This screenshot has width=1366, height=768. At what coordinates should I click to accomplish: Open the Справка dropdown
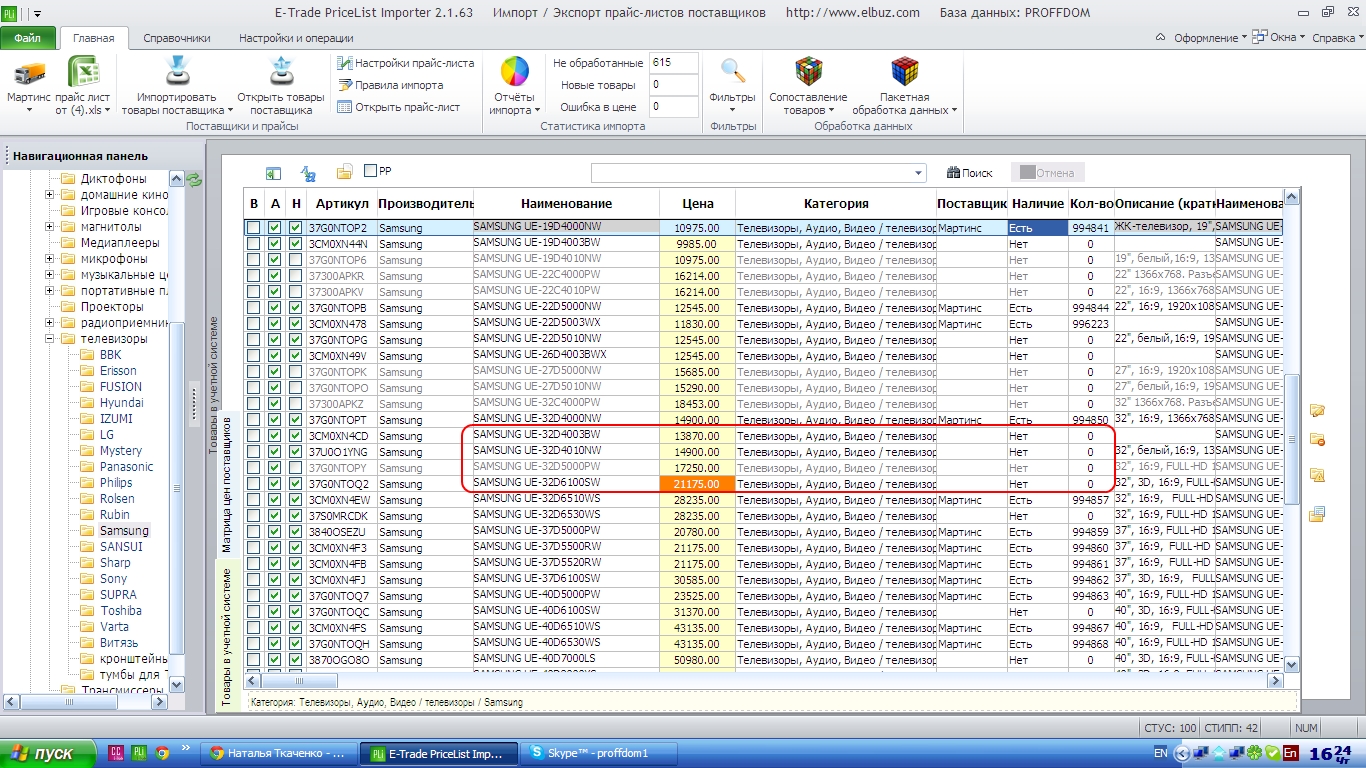click(1337, 38)
